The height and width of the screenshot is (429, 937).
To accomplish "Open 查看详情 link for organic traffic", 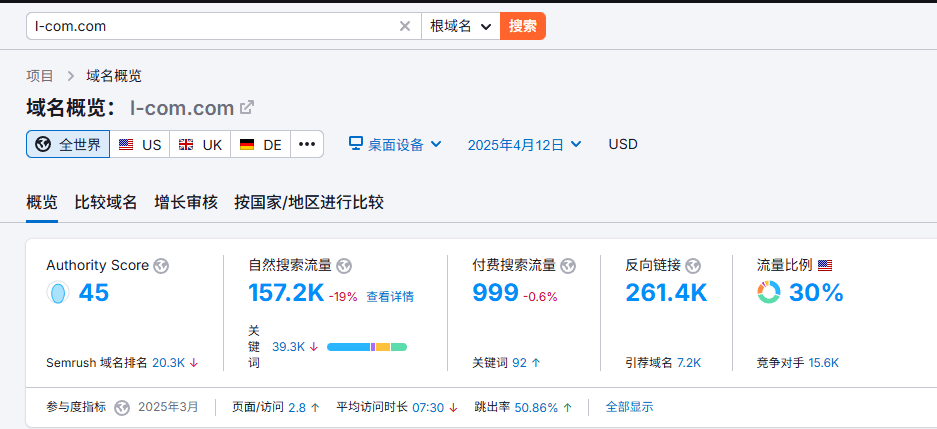I will [x=390, y=296].
